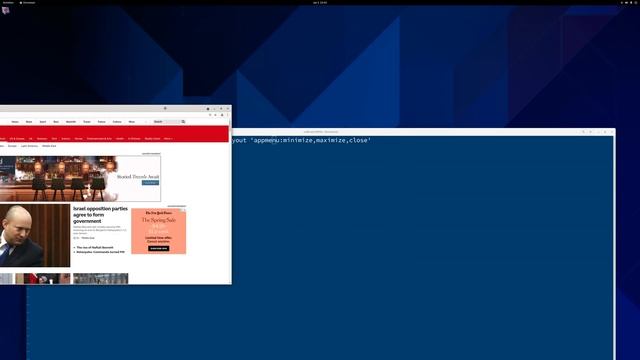
Task: Click the 'appmenu:minimize,maximize,close' terminal text
Action: point(312,140)
